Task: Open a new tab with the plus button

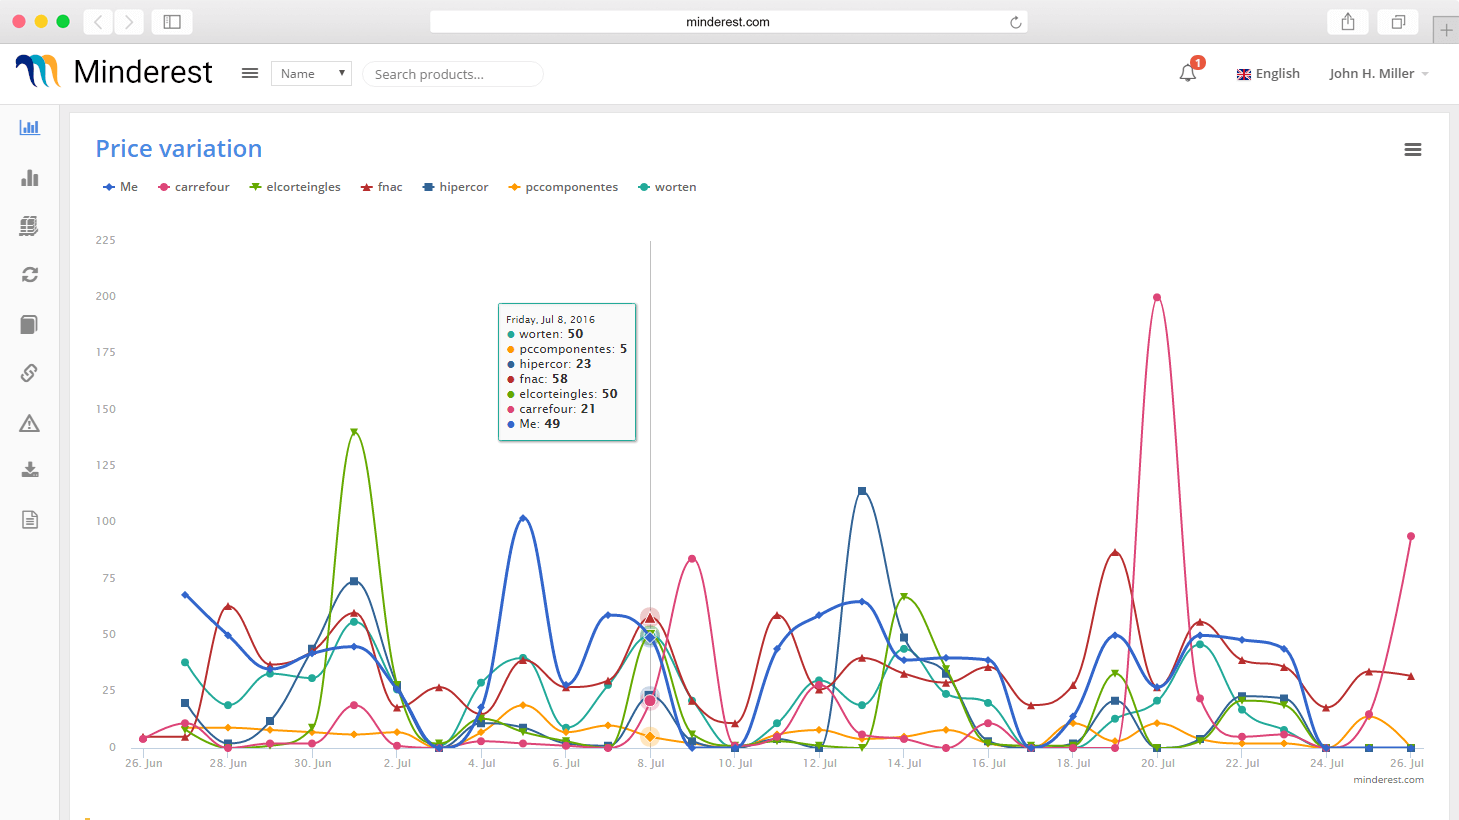Action: point(1446,30)
